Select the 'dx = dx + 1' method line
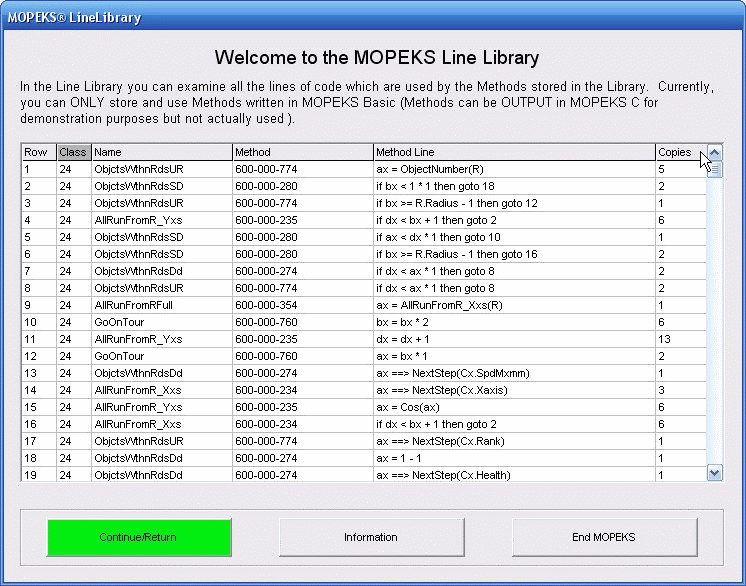Image resolution: width=746 pixels, height=586 pixels. (x=514, y=340)
